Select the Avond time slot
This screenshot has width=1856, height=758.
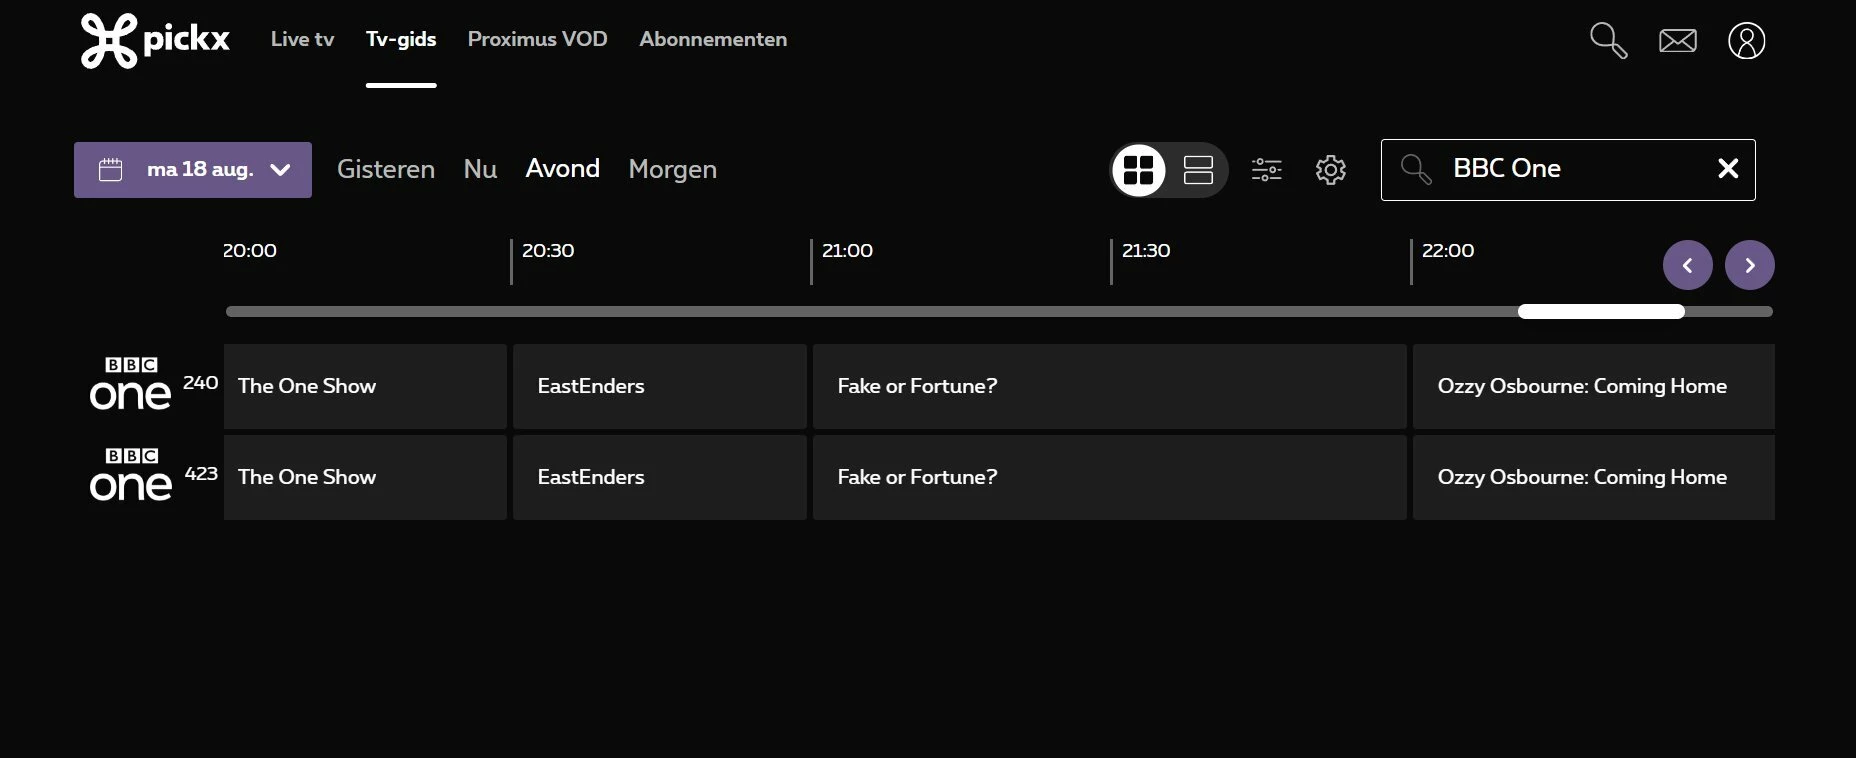point(563,168)
